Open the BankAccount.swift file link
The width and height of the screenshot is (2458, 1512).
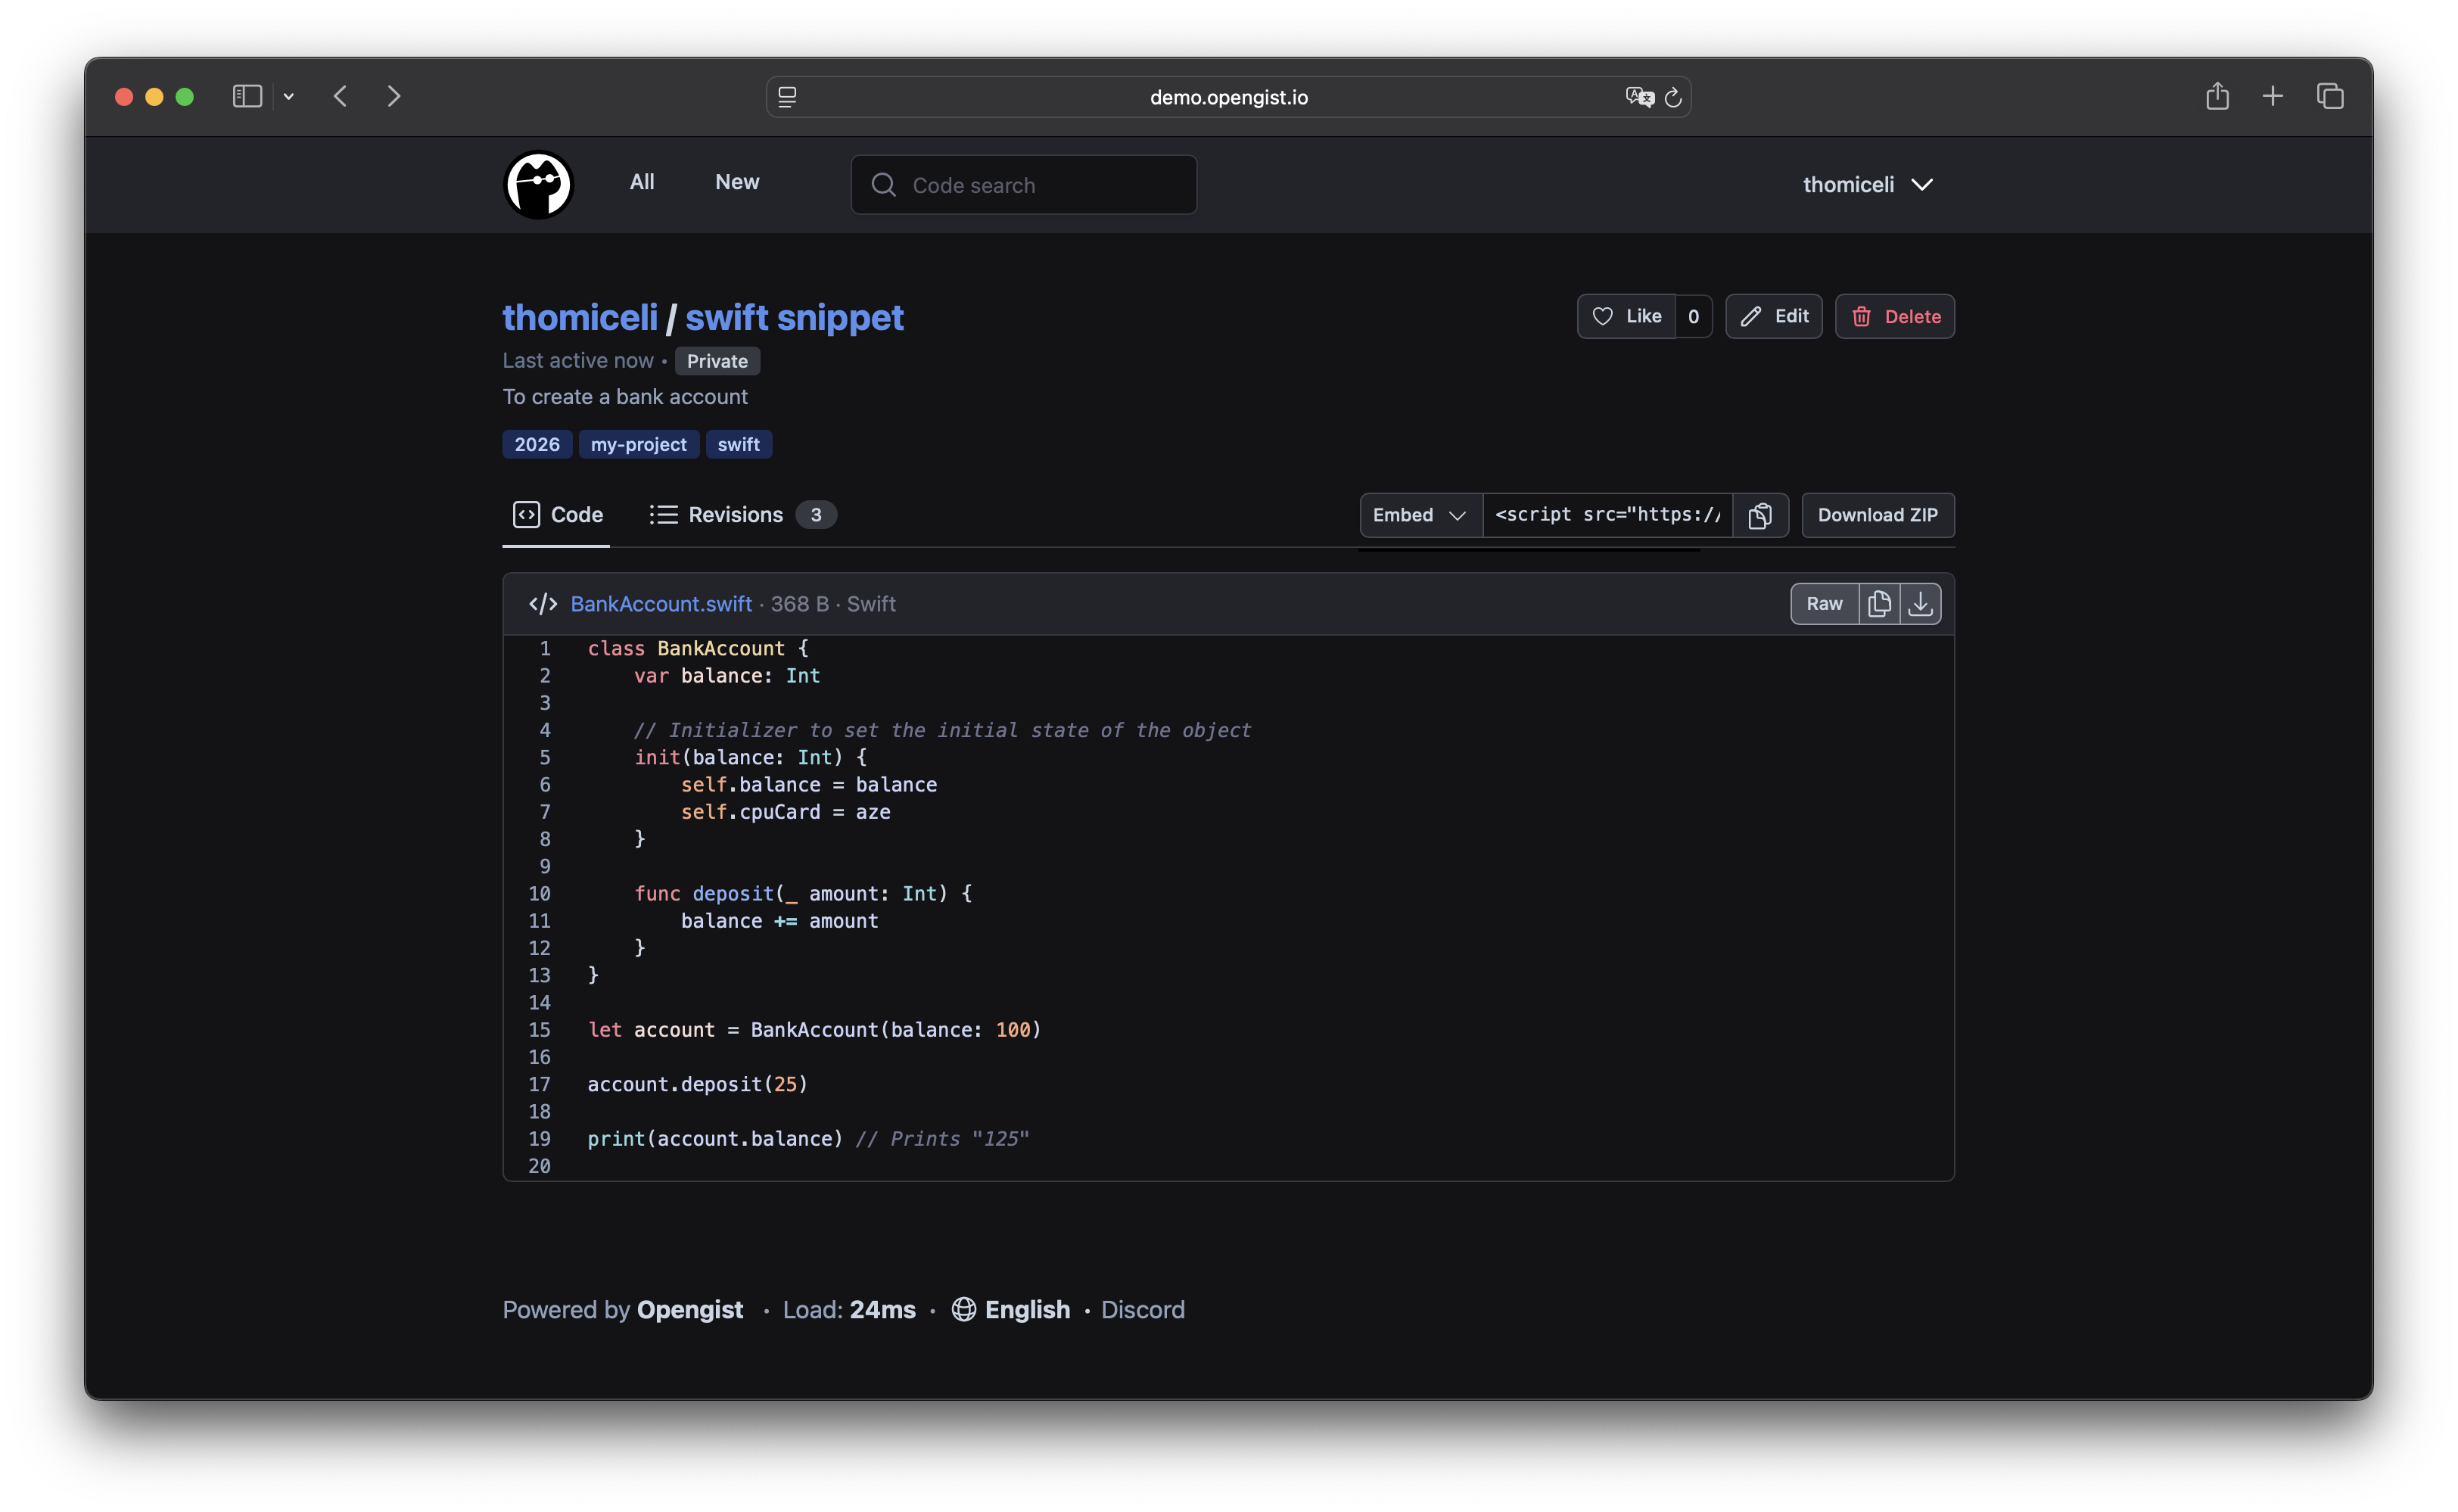click(661, 604)
